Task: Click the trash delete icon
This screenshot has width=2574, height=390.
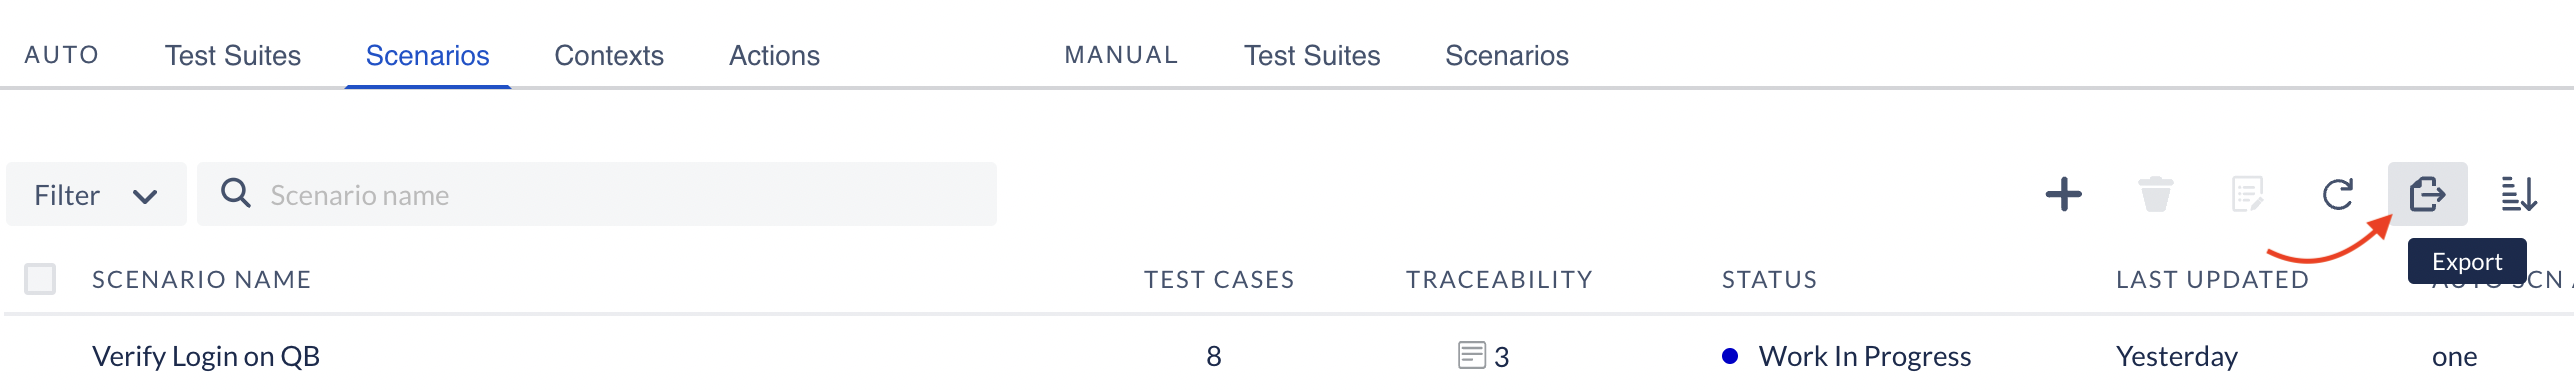Action: tap(2155, 194)
